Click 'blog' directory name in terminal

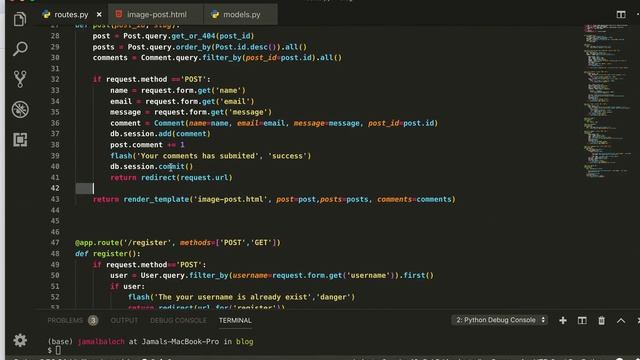[244, 342]
